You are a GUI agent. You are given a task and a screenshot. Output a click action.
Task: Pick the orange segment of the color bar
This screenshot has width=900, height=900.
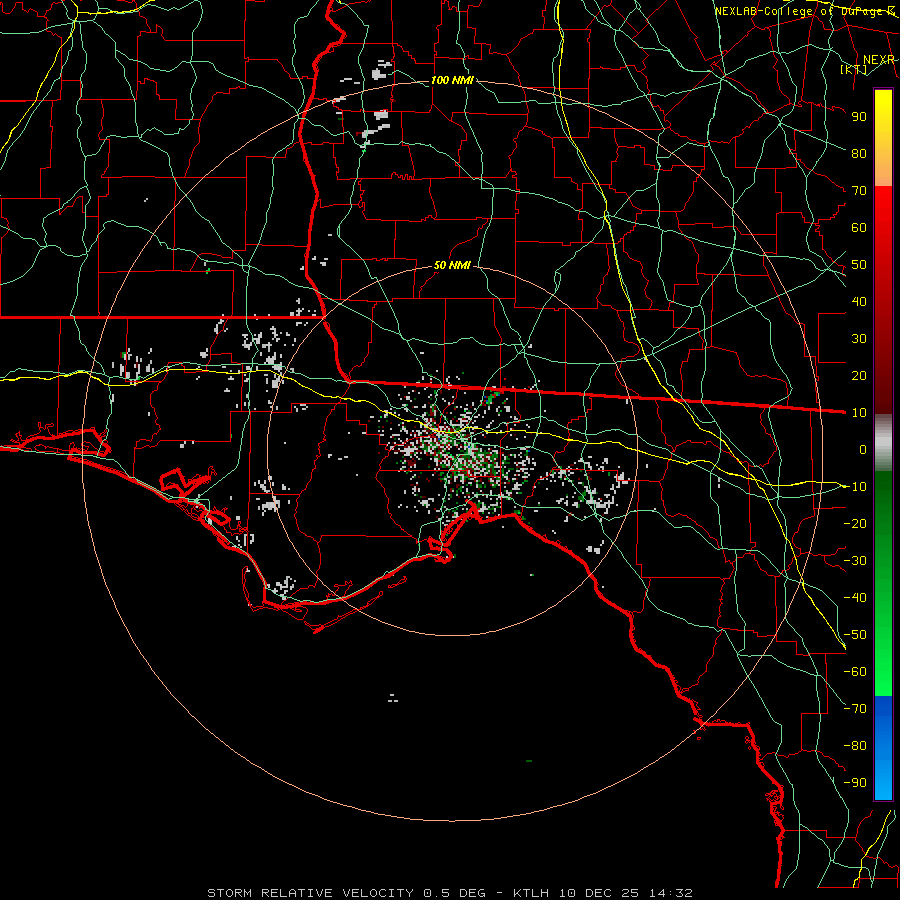[x=883, y=166]
